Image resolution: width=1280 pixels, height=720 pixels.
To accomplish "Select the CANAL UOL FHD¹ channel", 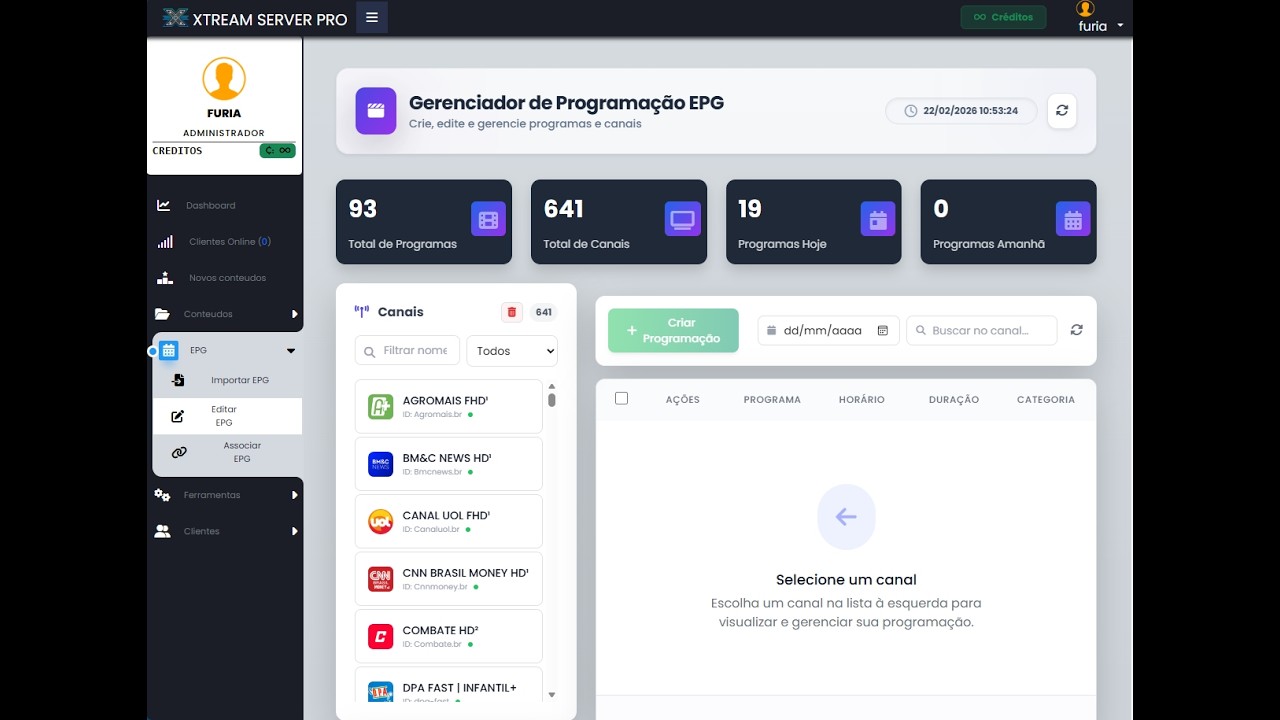I will [449, 521].
